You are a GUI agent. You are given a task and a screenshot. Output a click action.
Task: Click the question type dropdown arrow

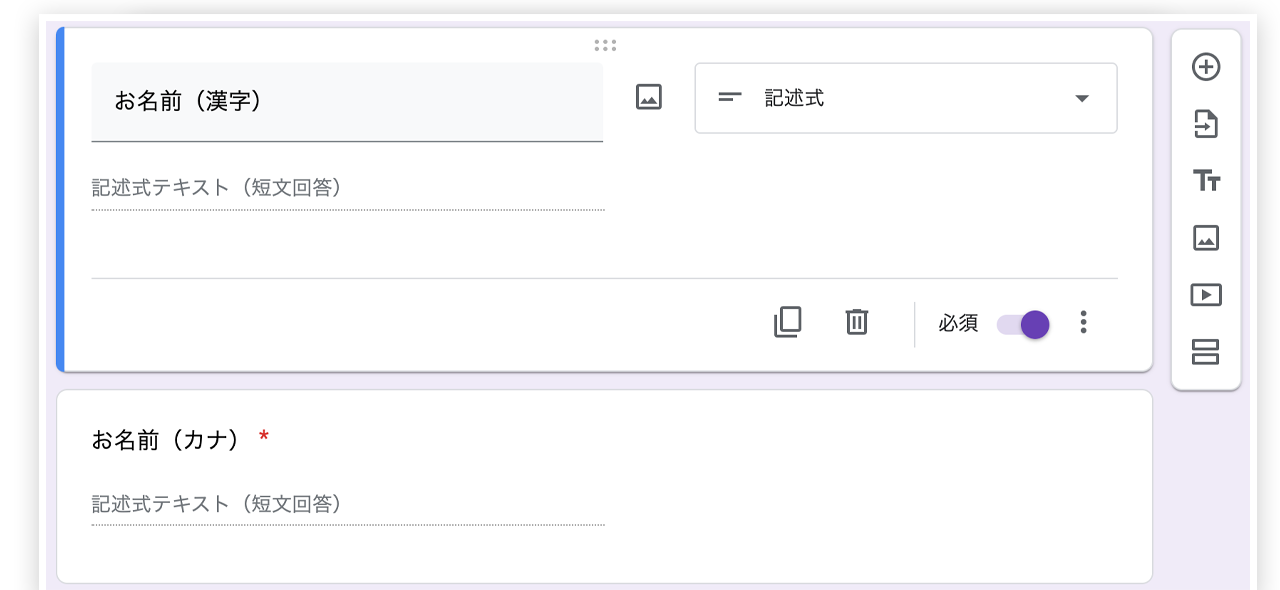click(1081, 98)
